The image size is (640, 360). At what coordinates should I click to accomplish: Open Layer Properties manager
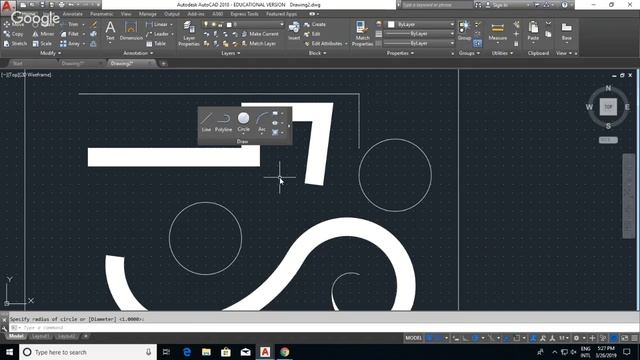tap(189, 33)
